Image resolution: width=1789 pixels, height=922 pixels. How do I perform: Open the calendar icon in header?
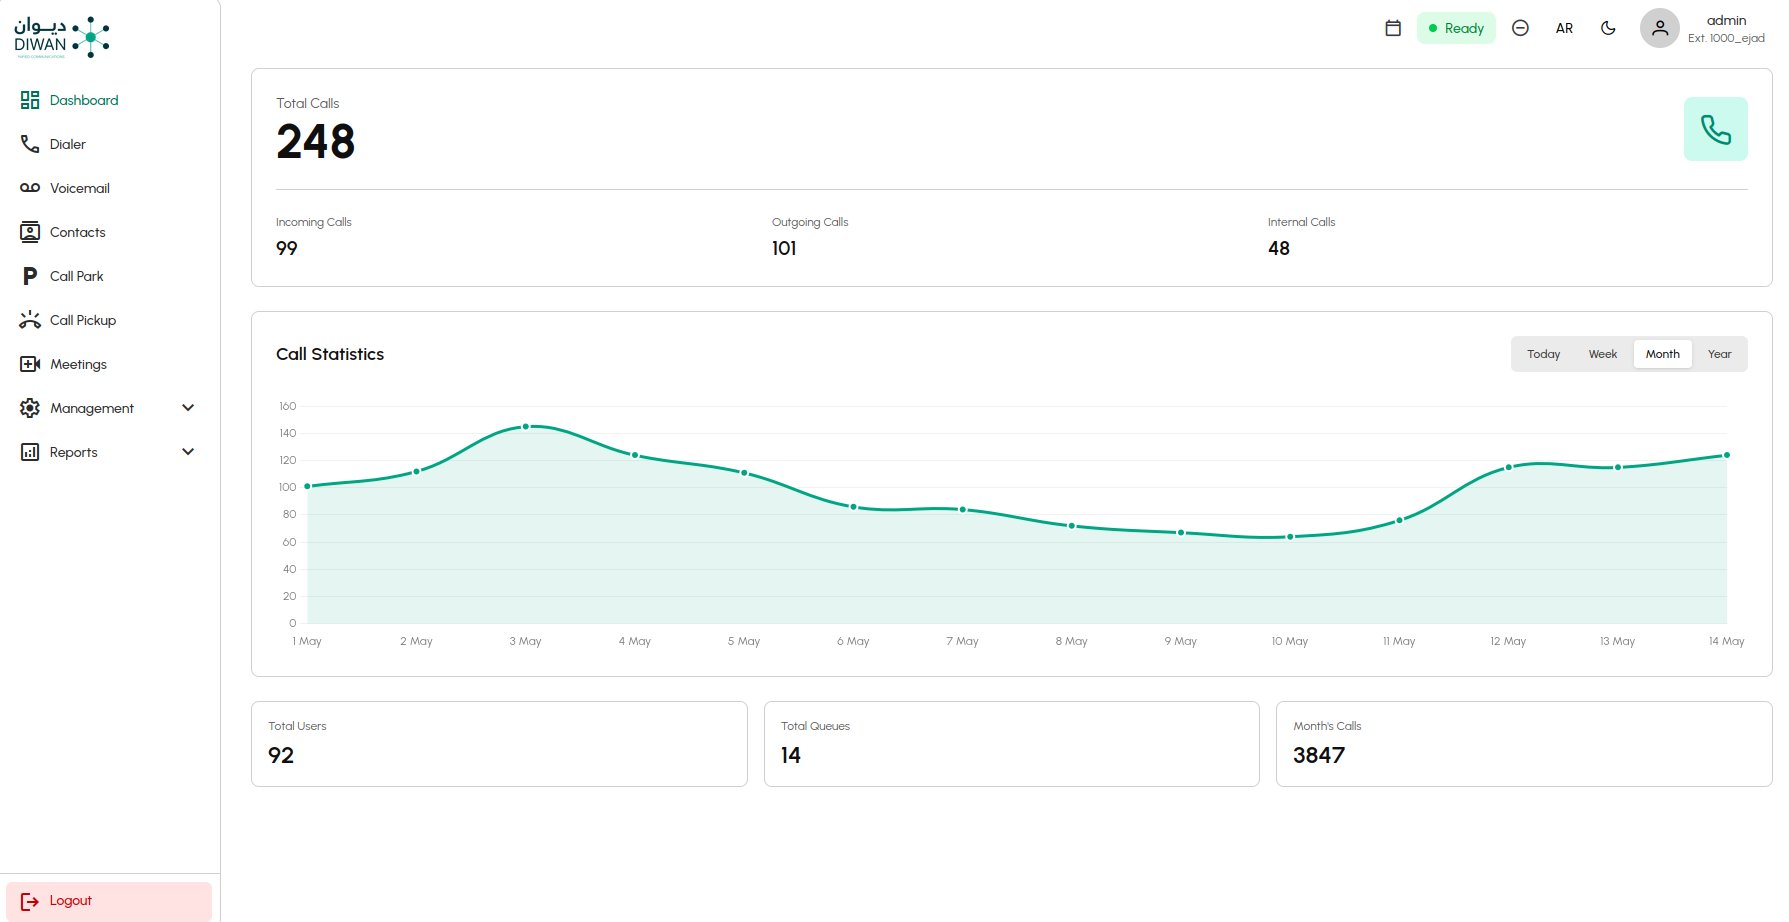point(1392,28)
